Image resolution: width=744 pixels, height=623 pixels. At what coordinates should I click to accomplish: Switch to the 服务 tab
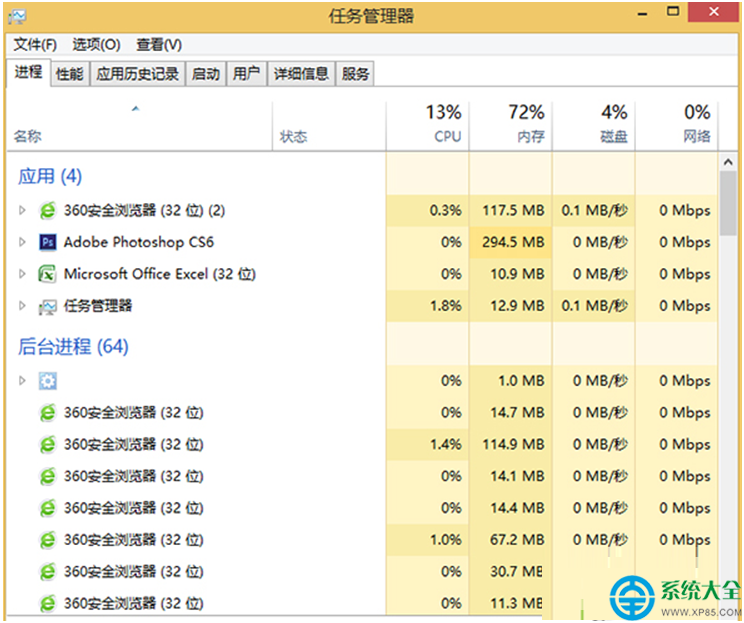tap(355, 74)
